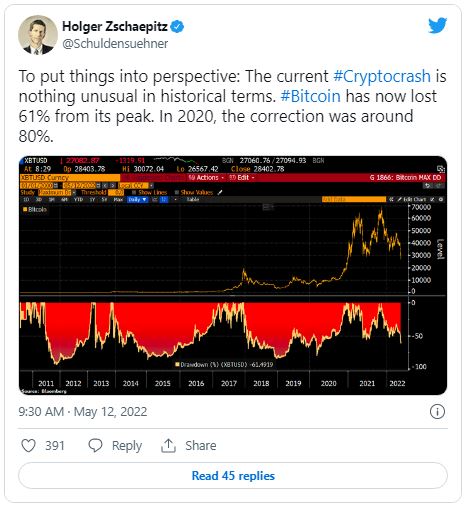
Task: Click the Threshold value field
Action: pyautogui.click(x=116, y=192)
